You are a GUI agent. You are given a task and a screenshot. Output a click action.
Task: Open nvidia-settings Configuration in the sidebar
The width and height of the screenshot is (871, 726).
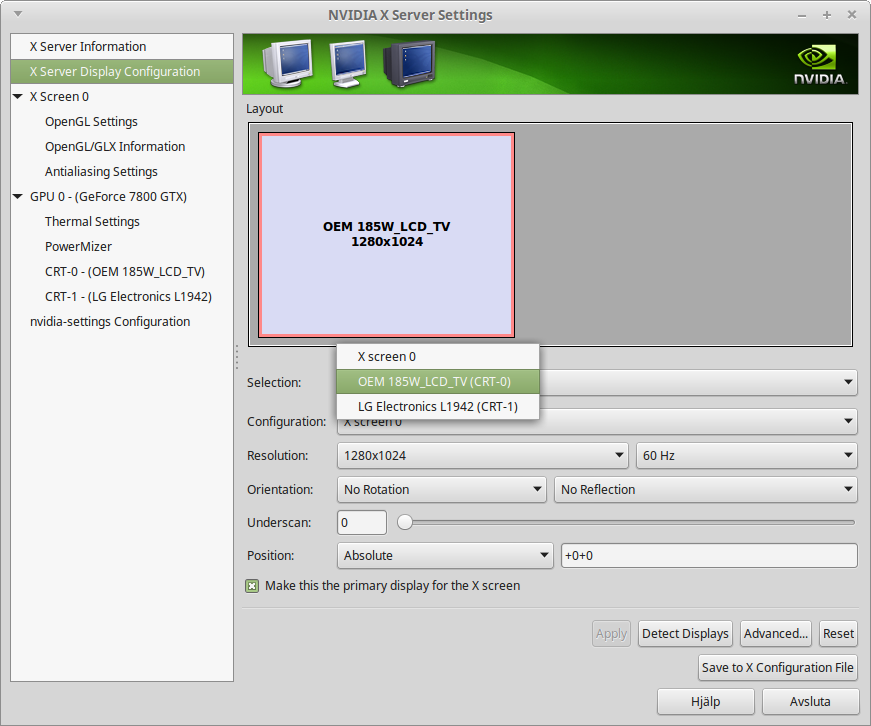(110, 321)
